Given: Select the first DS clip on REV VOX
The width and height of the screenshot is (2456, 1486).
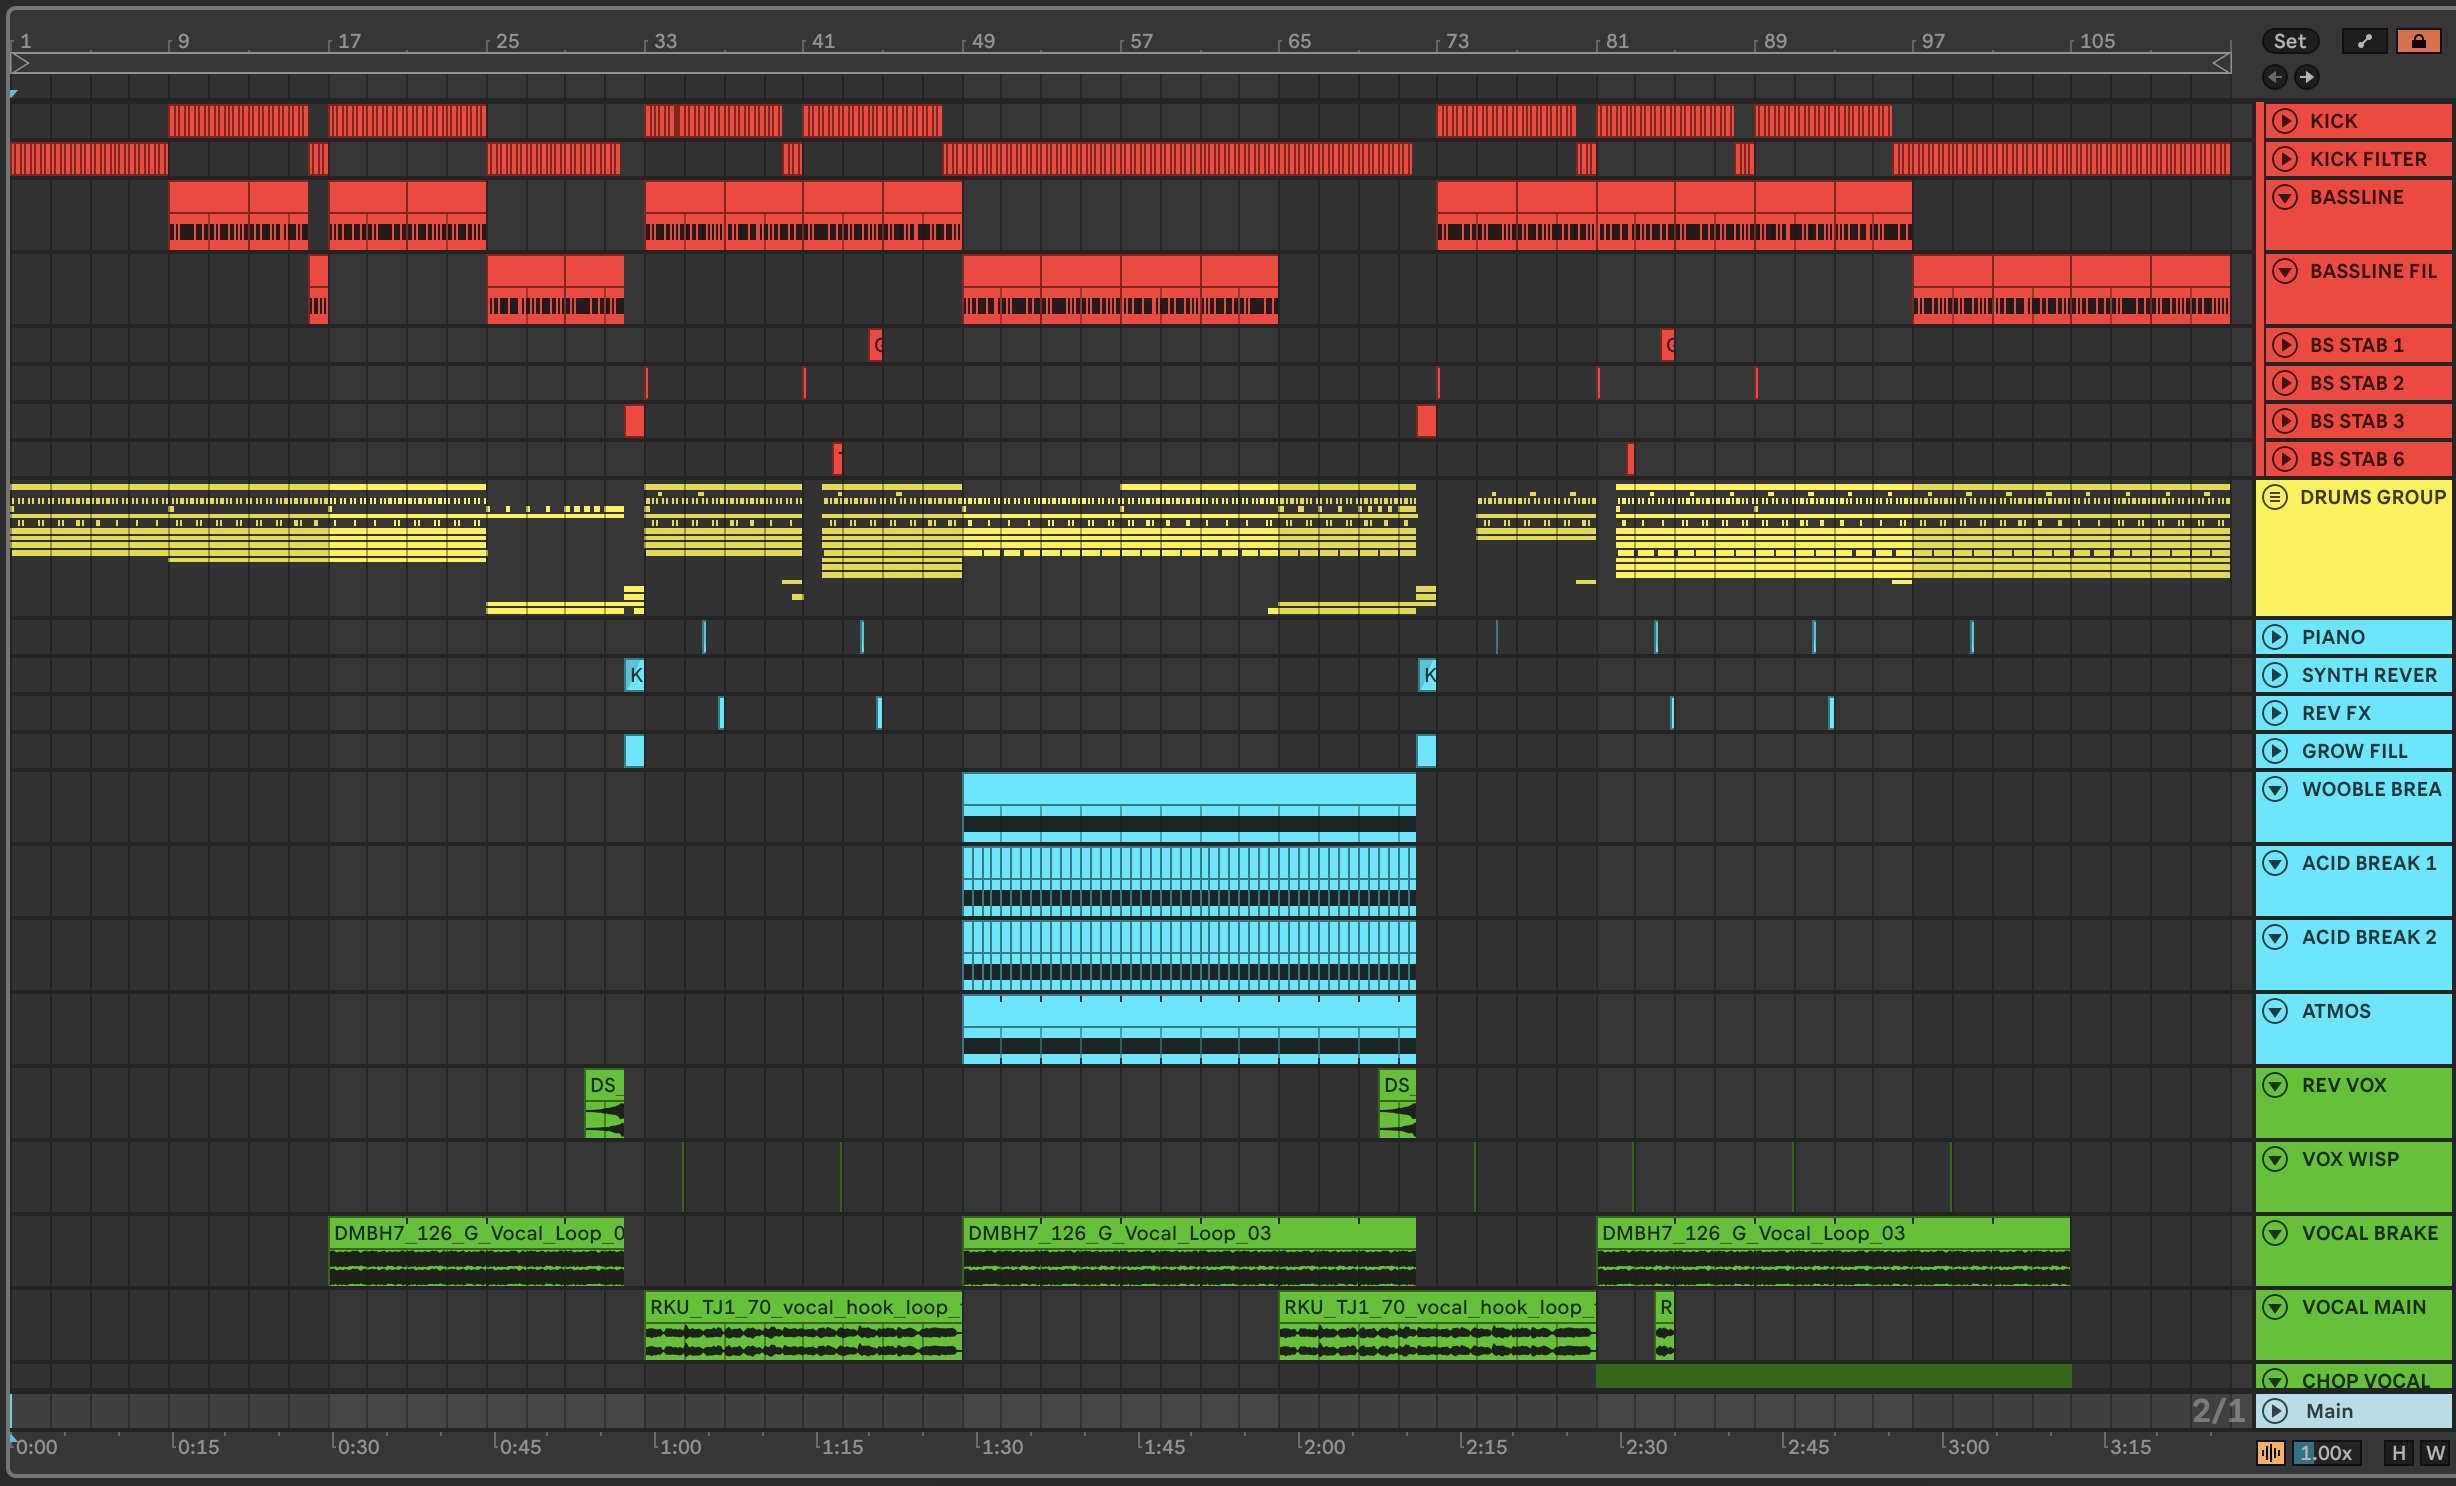Looking at the screenshot, I should tap(604, 1103).
